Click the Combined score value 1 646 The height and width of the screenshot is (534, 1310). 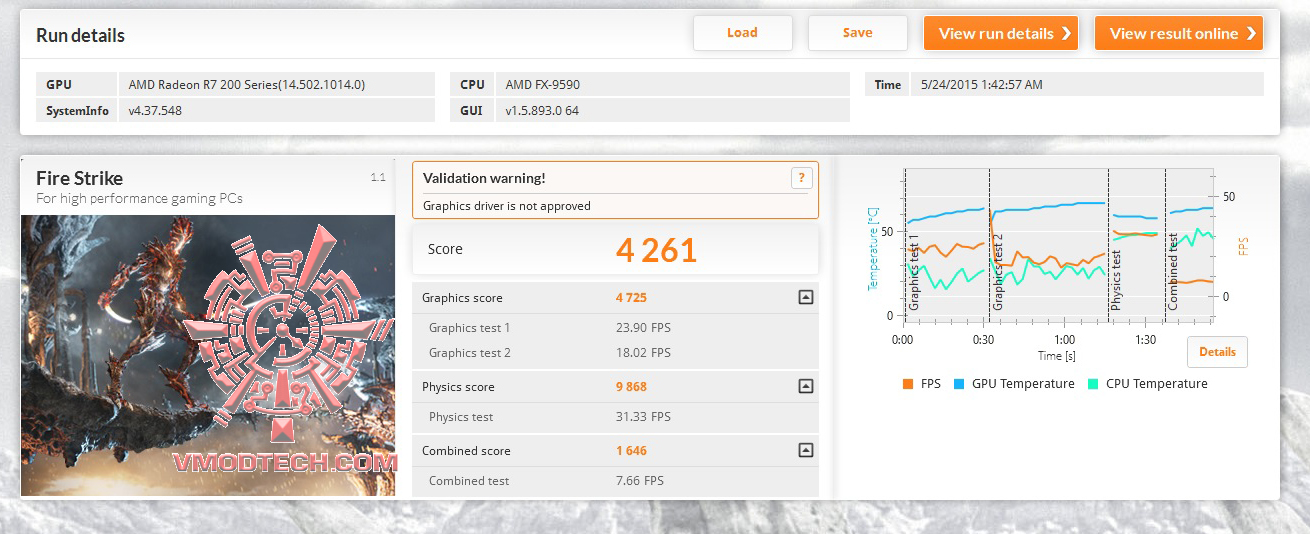pyautogui.click(x=631, y=451)
